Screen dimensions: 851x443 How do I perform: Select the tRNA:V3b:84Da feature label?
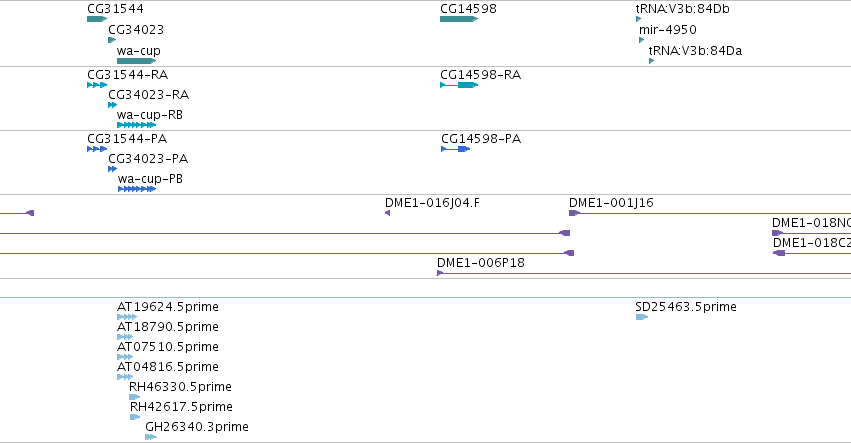695,51
